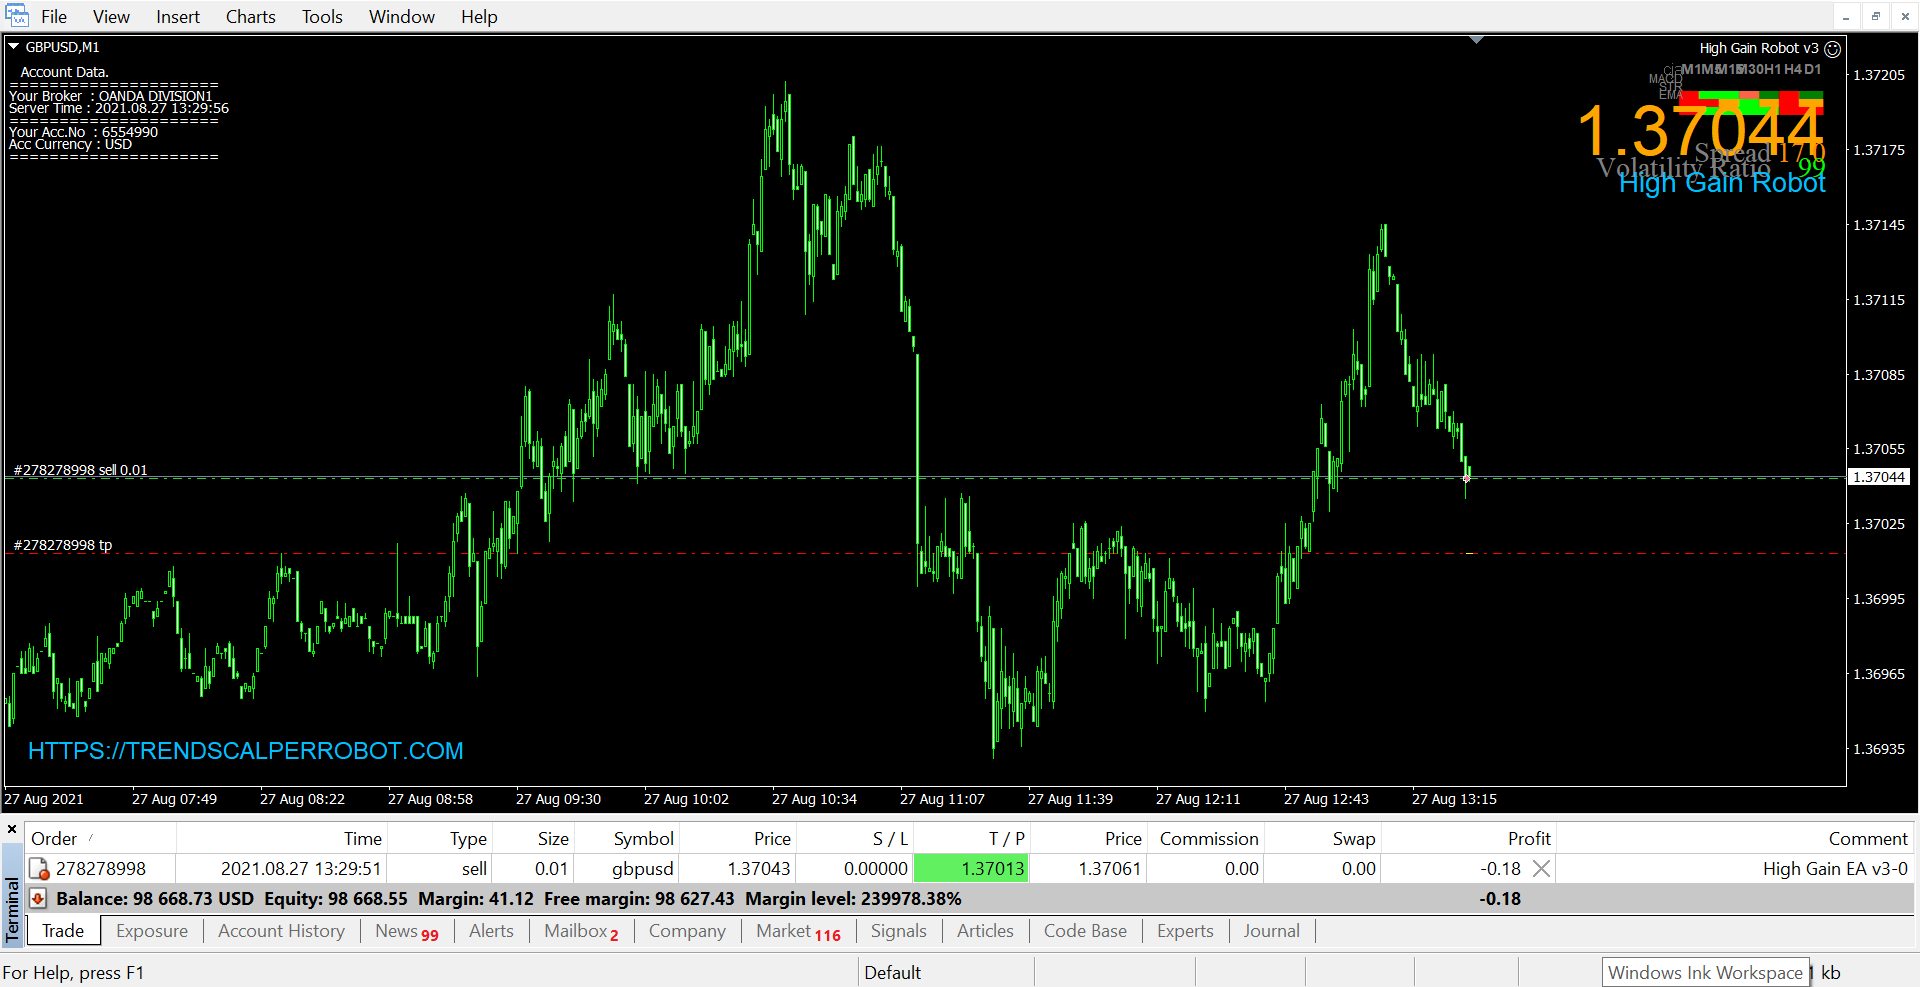
Task: Click the order icon beside ticket 278278998
Action: click(39, 869)
